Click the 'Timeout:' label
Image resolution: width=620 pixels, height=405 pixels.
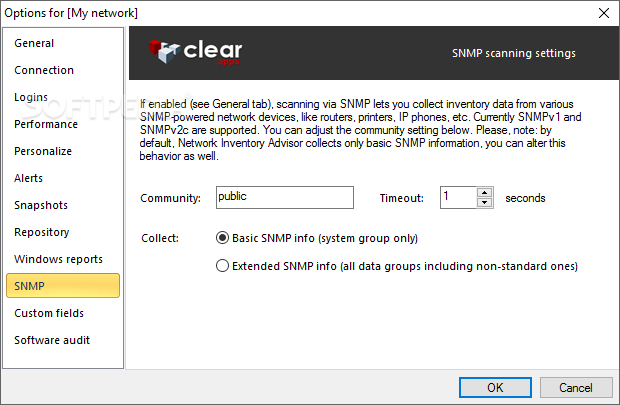(401, 198)
